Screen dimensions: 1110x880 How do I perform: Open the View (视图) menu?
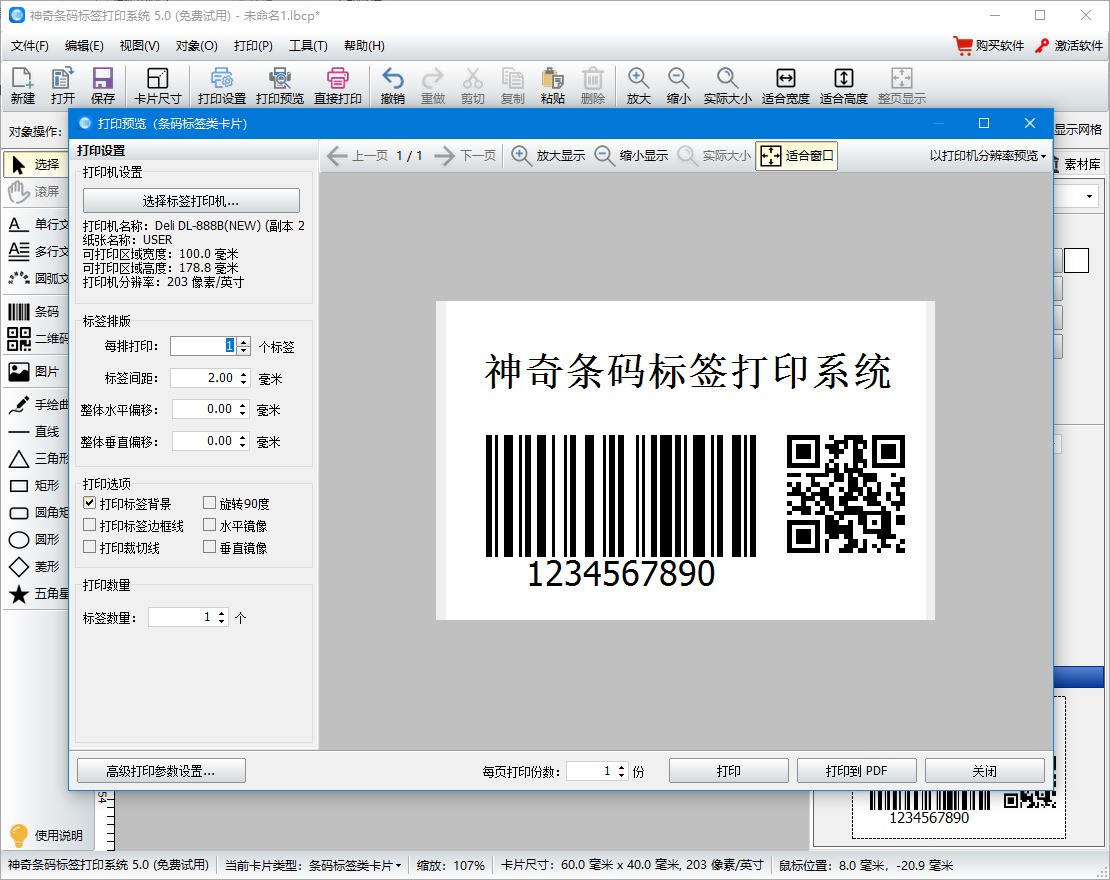pos(139,45)
